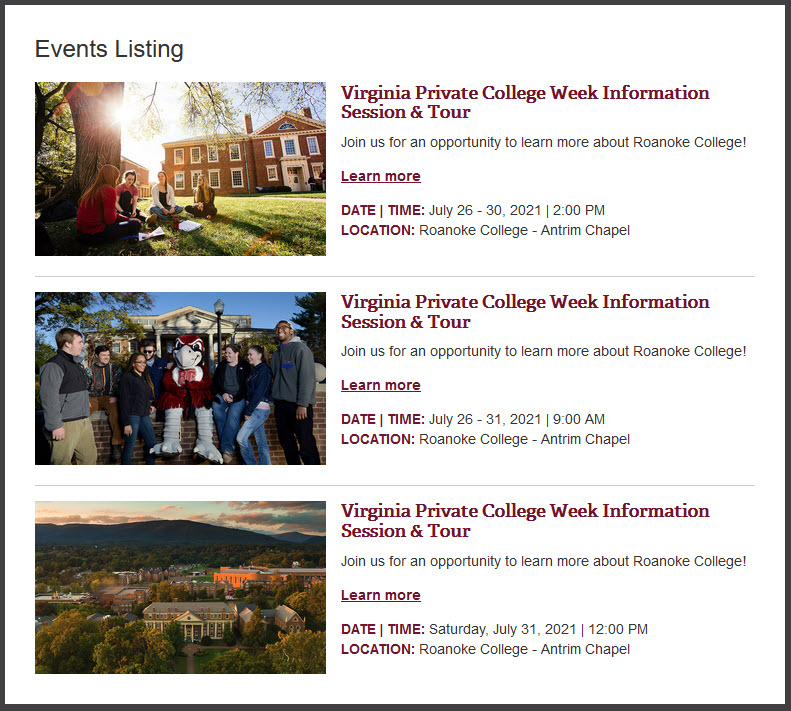Select the Saturday, July 31, 2021 date text

[502, 629]
